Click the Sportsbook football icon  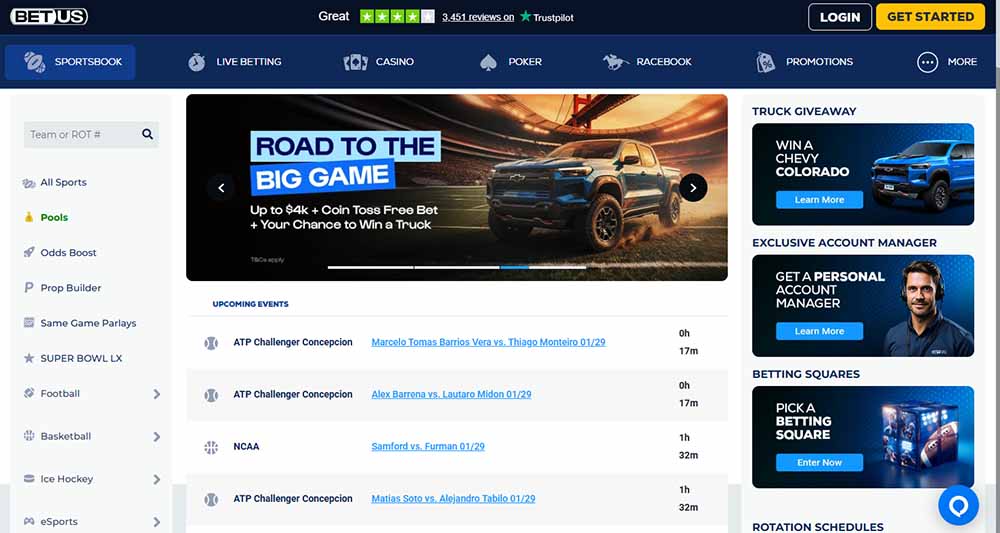(34, 62)
